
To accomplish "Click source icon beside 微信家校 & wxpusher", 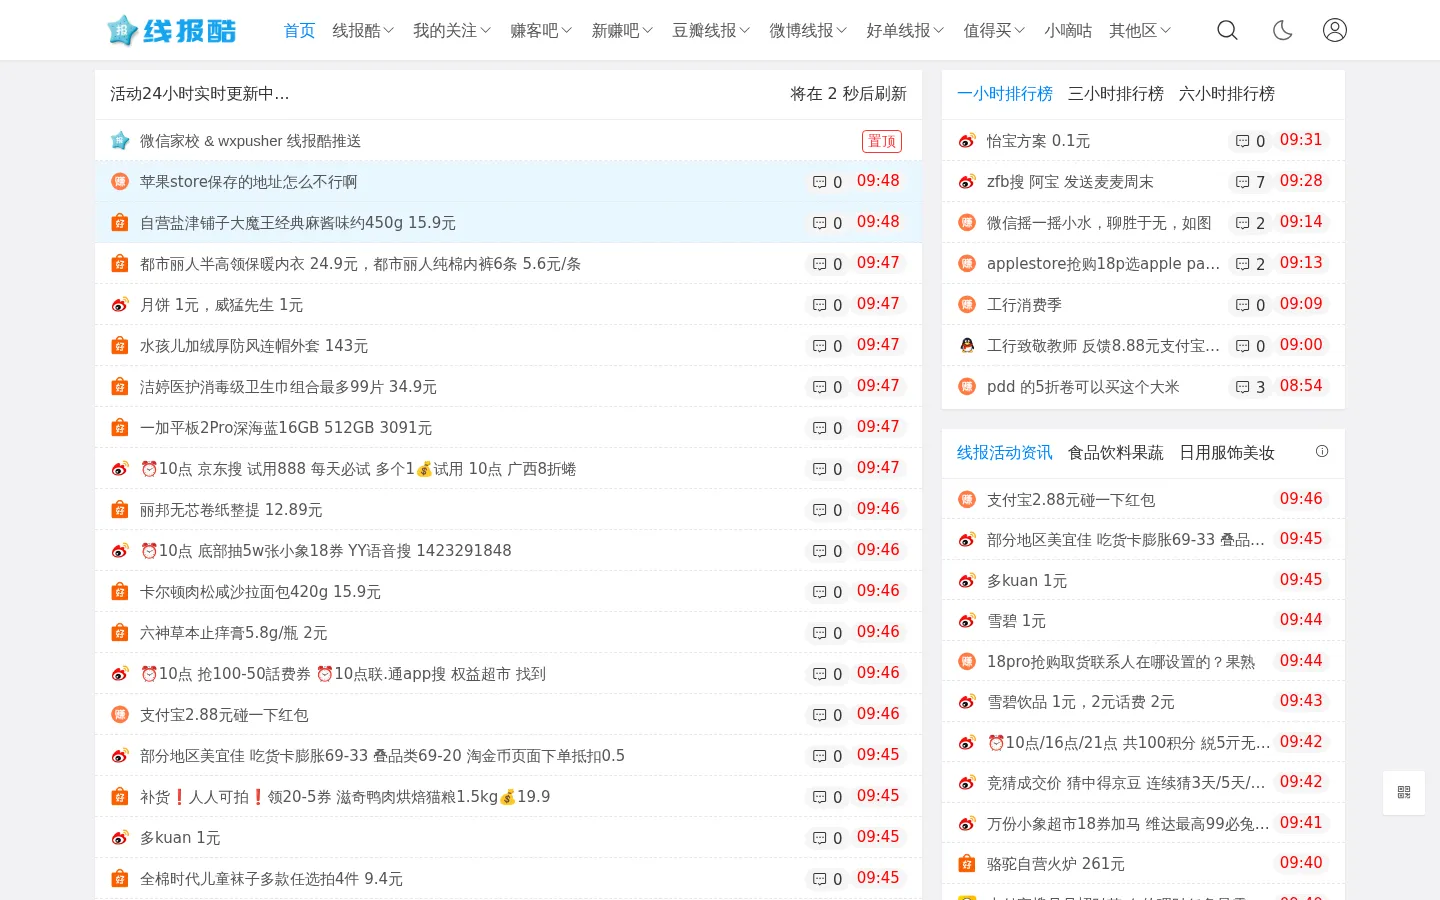I will tap(120, 141).
